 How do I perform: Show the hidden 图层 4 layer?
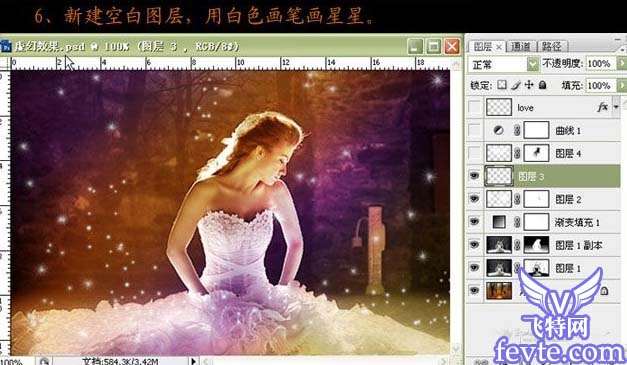pyautogui.click(x=474, y=153)
